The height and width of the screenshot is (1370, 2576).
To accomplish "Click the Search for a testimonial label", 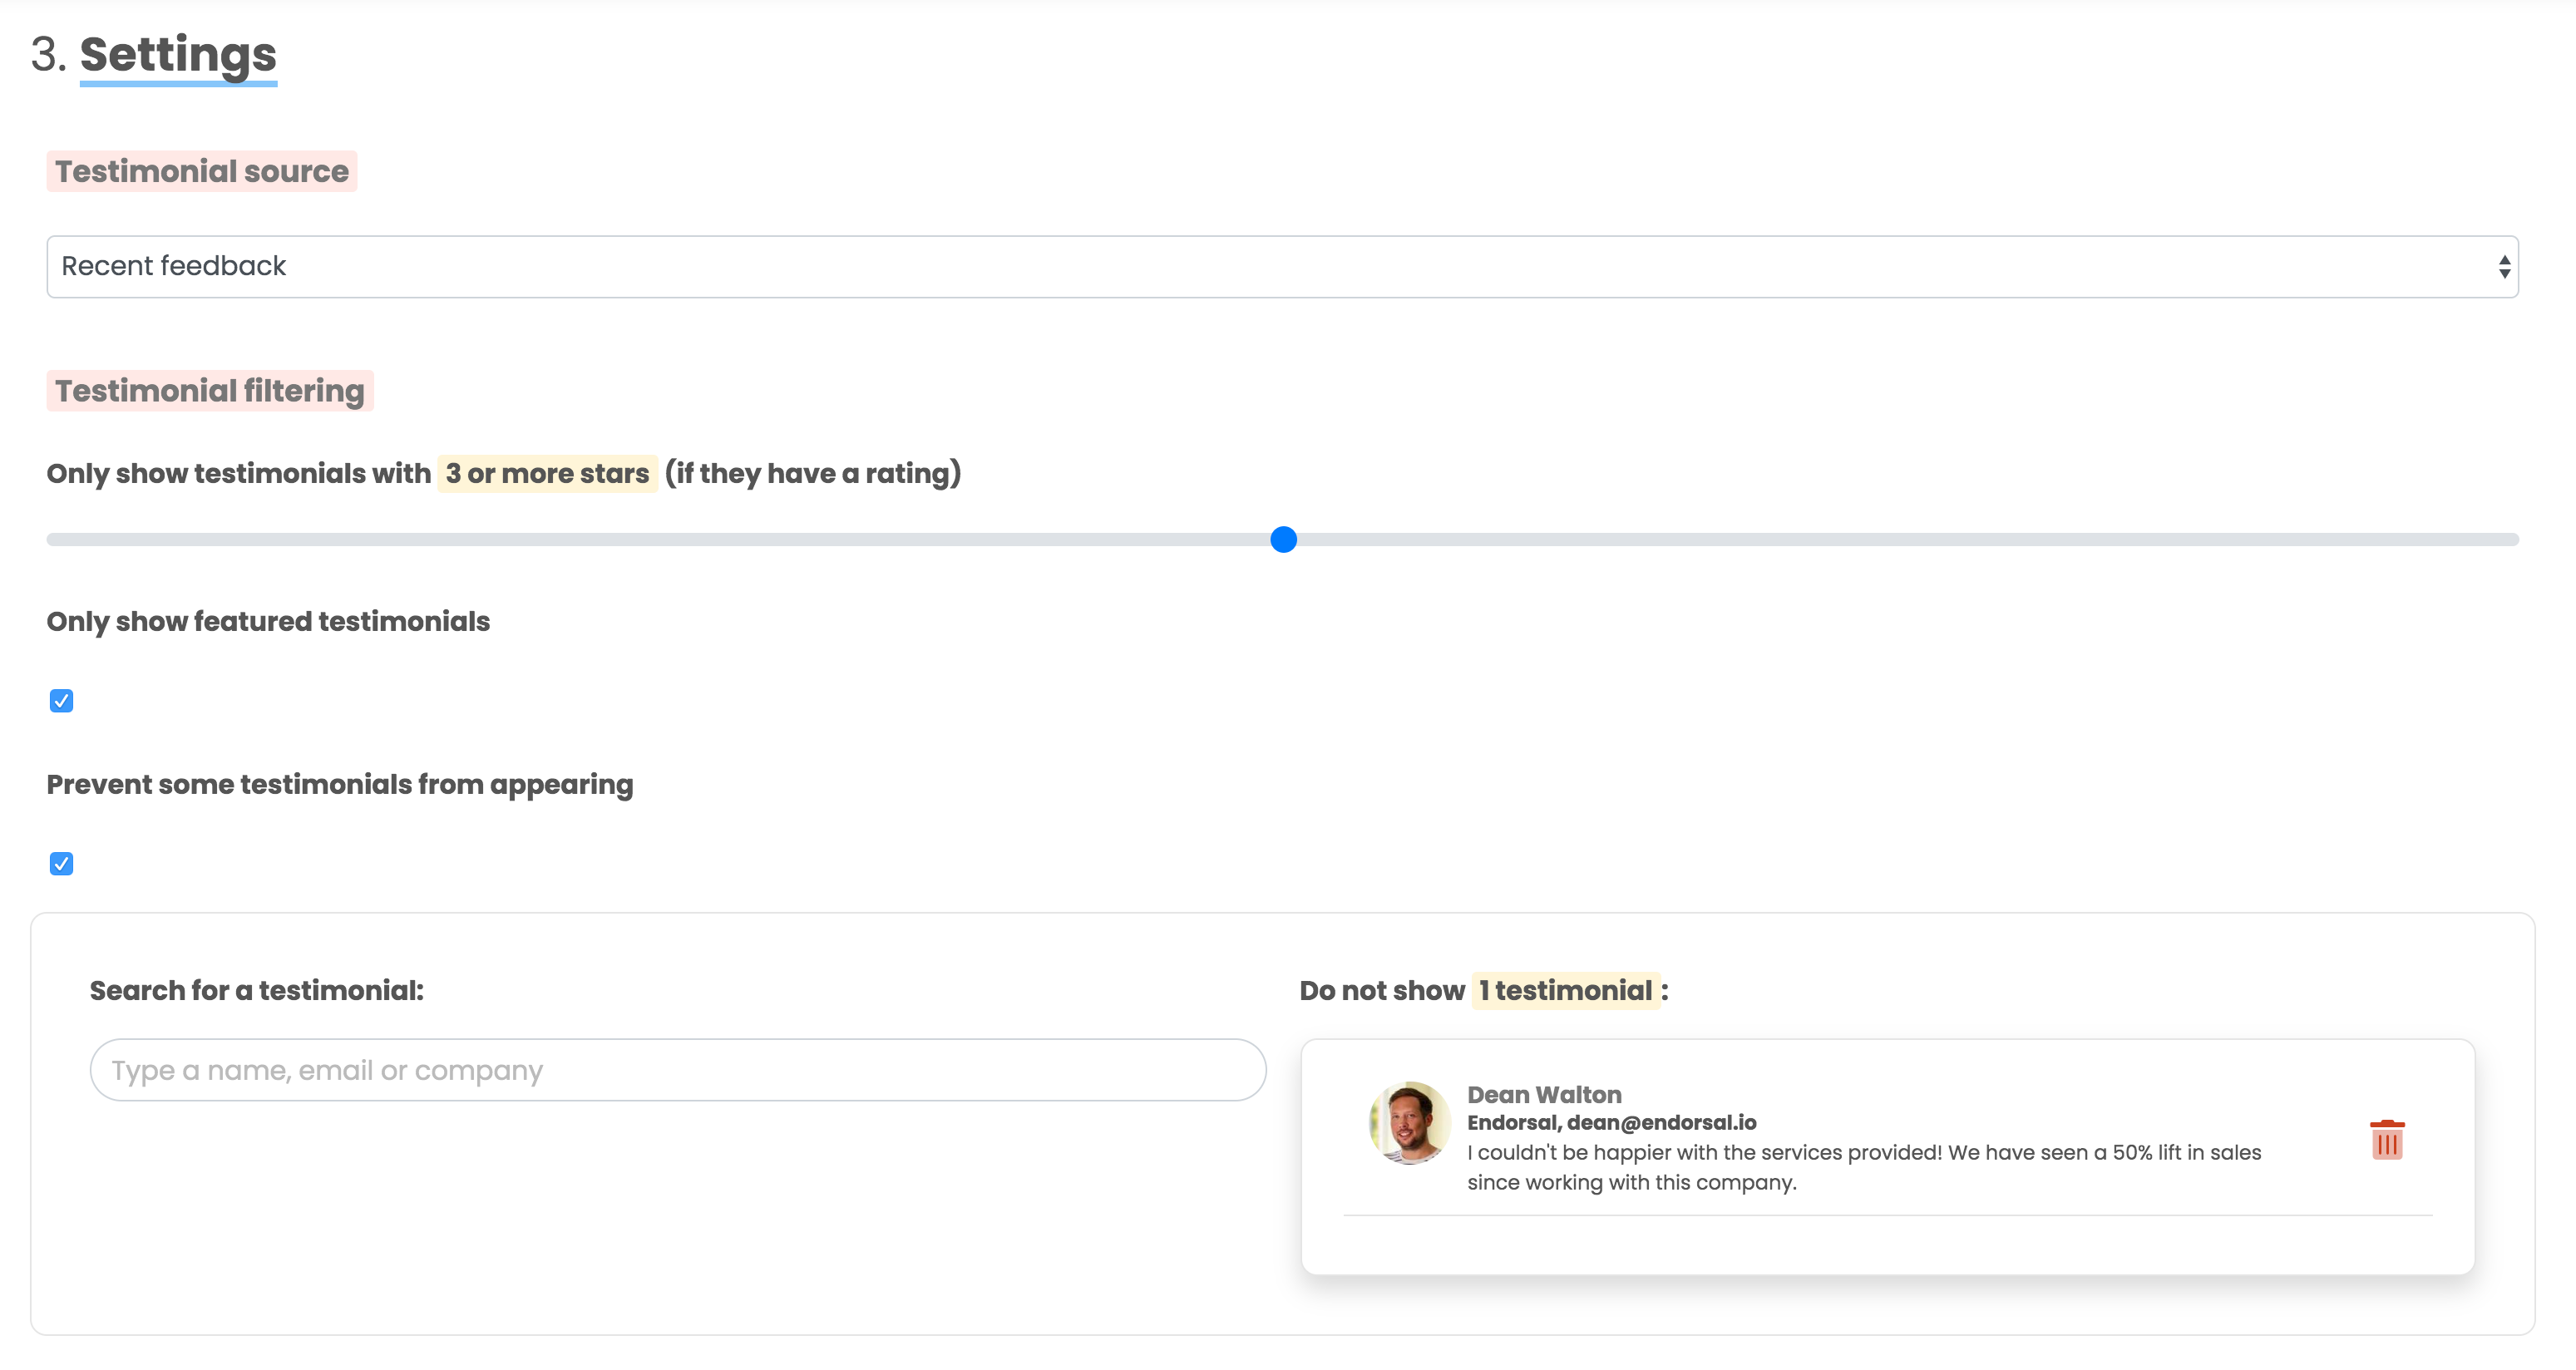I will [x=257, y=990].
